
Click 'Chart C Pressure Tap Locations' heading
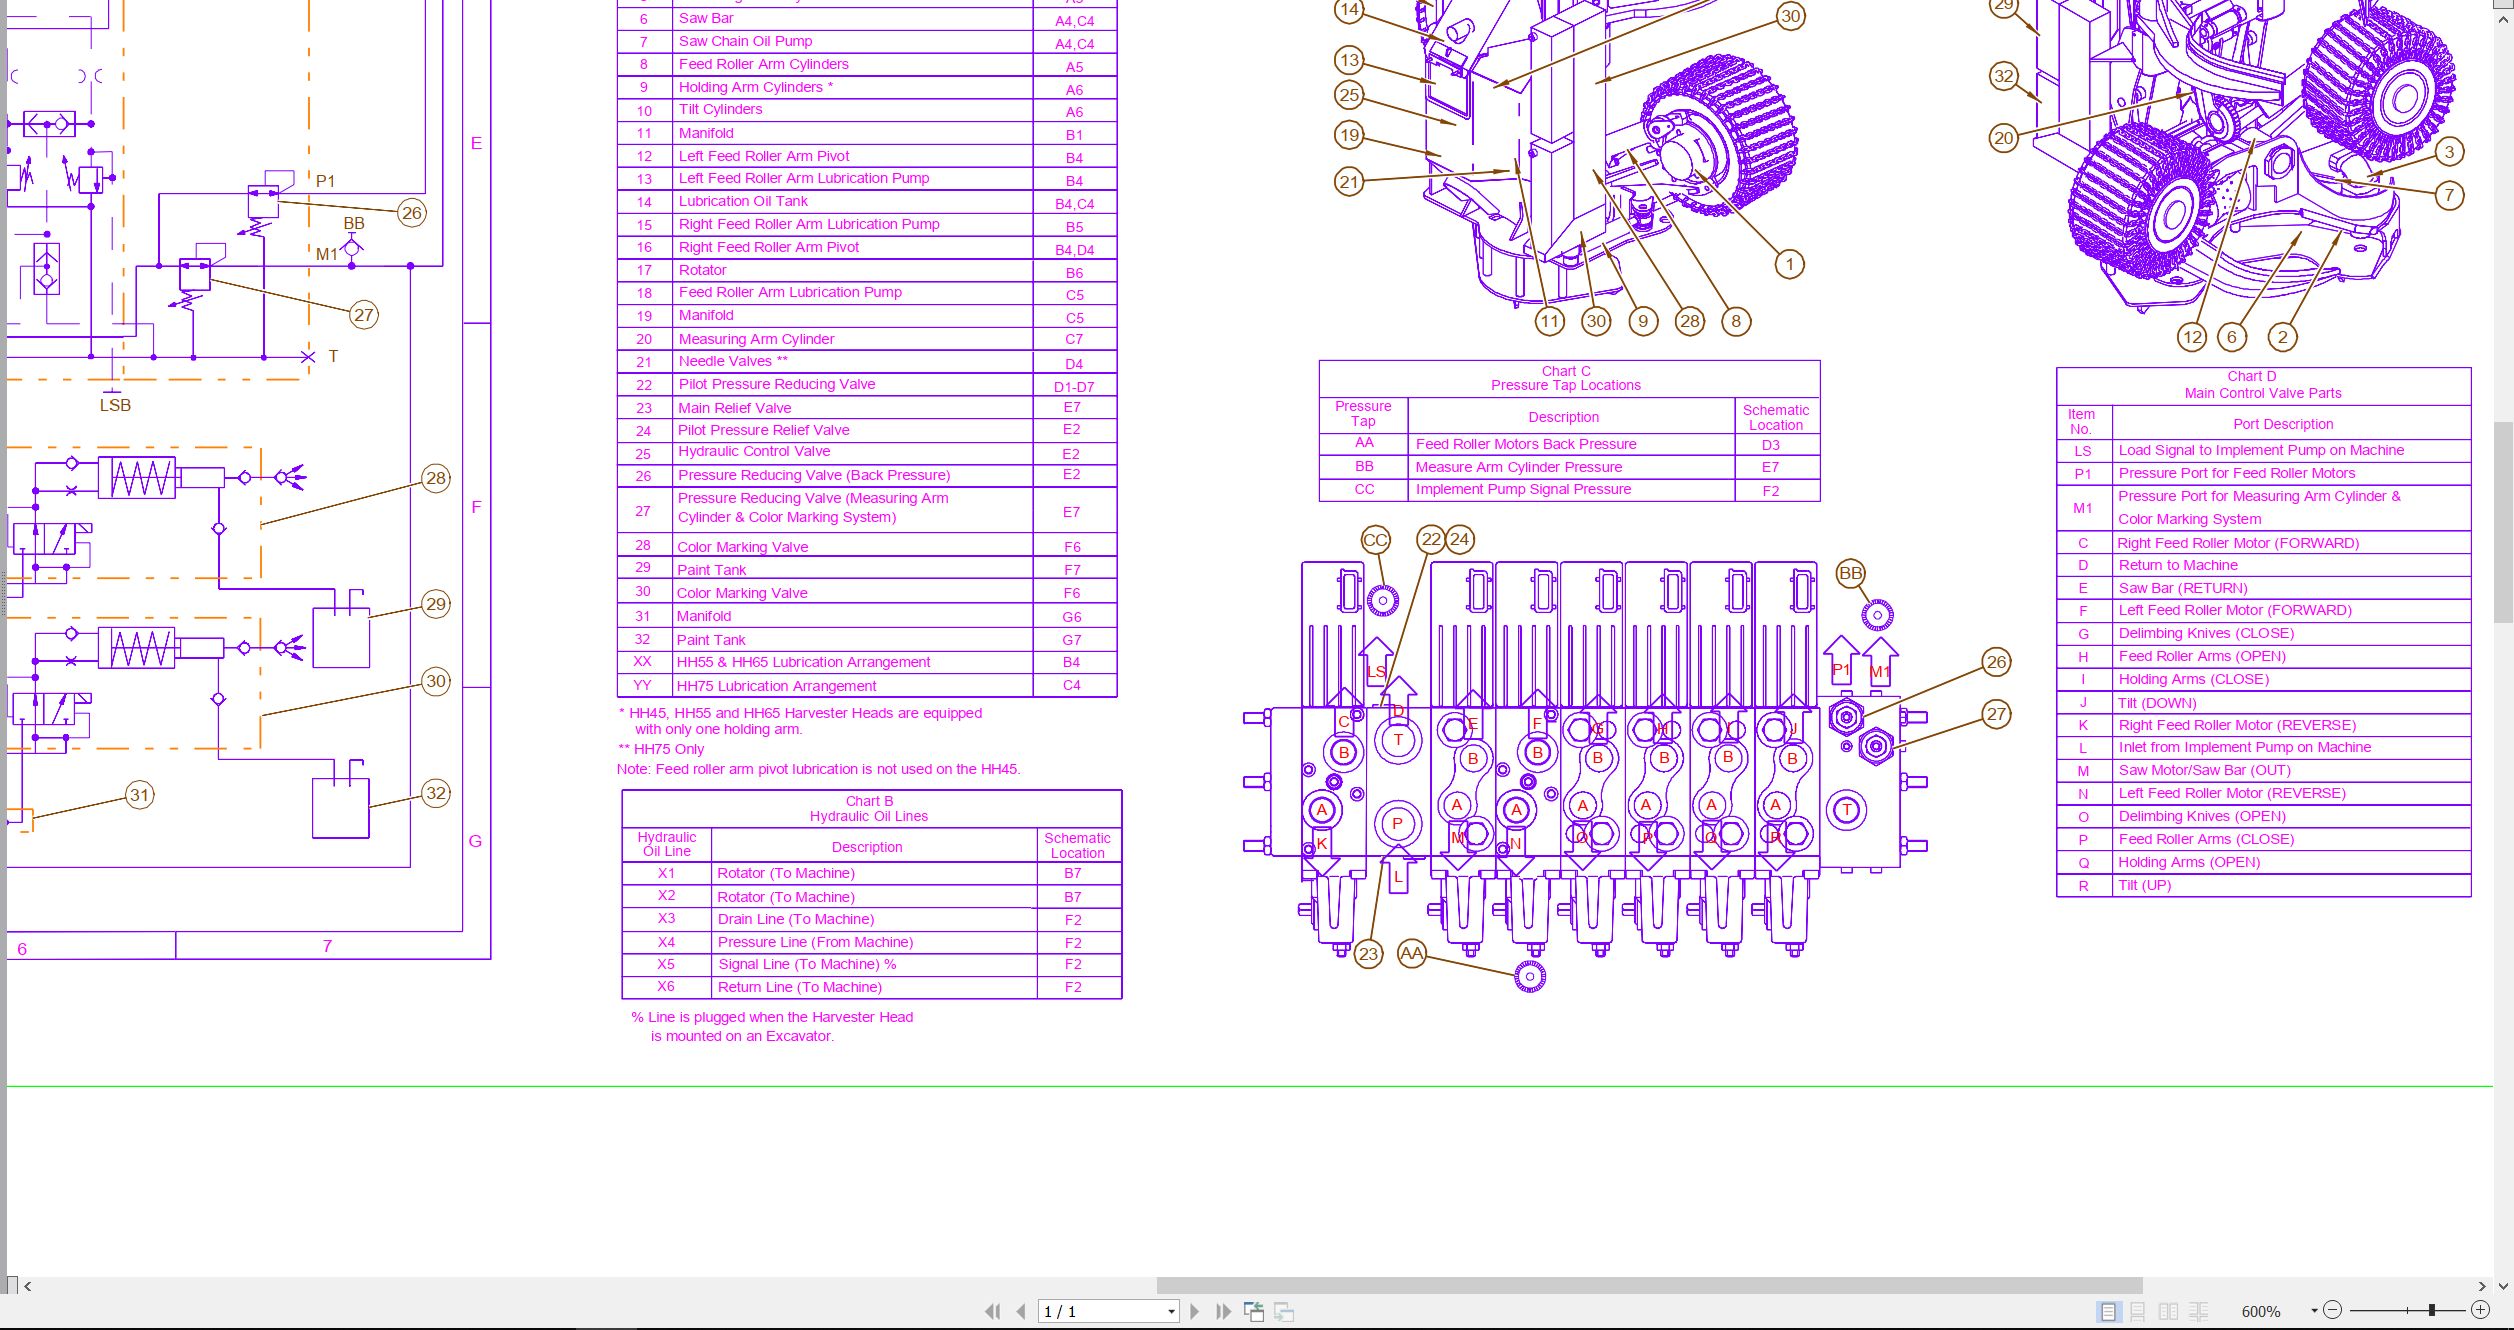click(1565, 378)
